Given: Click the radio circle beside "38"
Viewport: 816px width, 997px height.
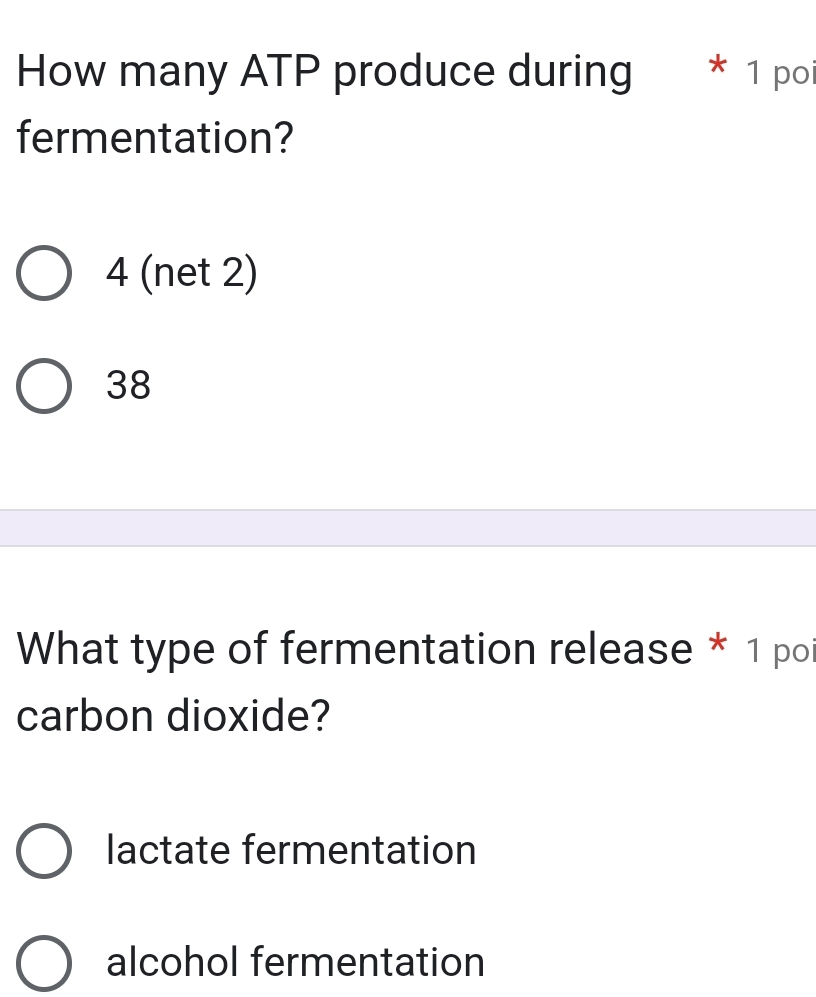Looking at the screenshot, I should 42,385.
